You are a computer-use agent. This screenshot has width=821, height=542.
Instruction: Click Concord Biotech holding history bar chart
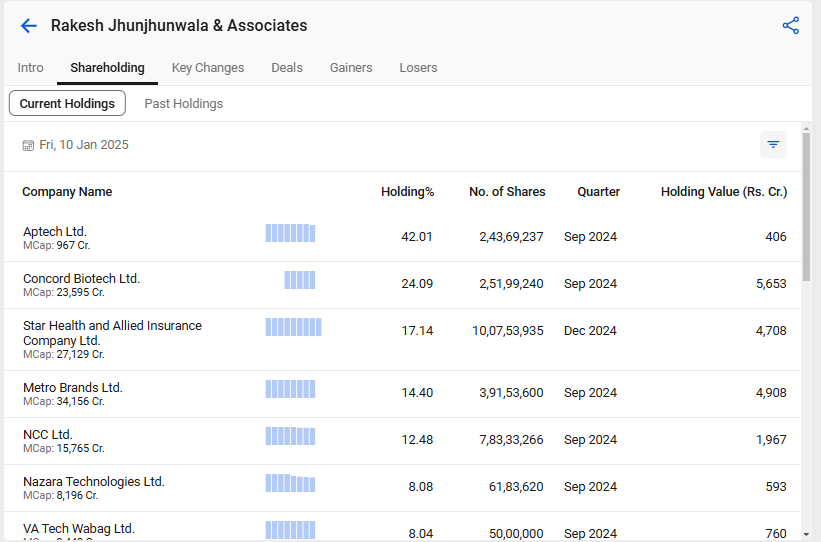pos(299,280)
